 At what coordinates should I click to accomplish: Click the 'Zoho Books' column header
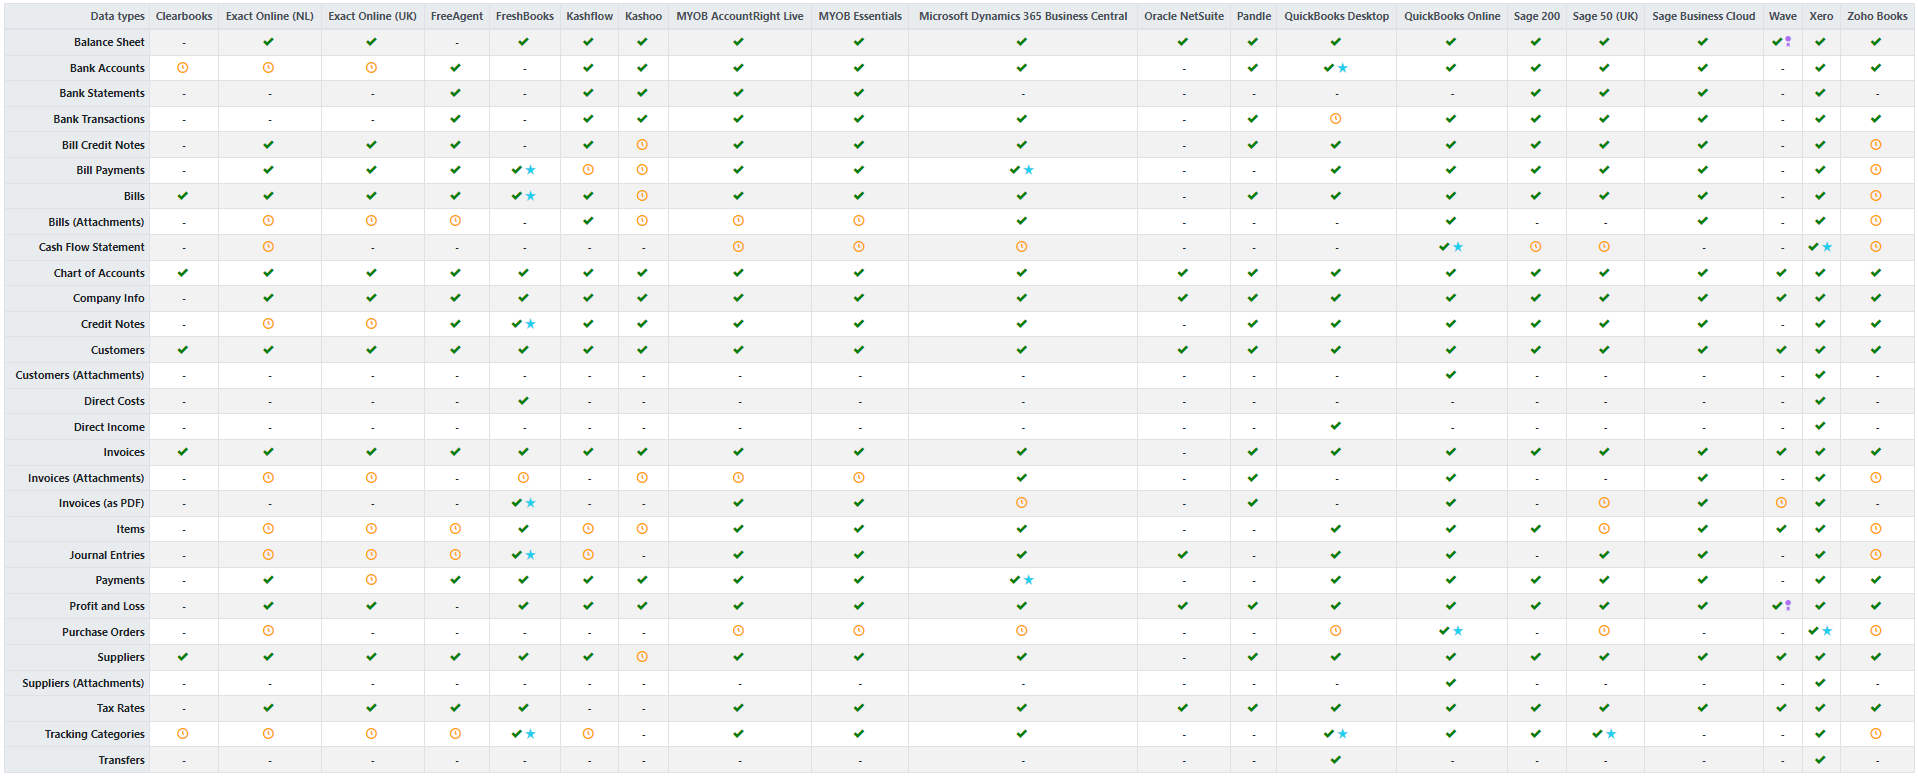tap(1877, 16)
